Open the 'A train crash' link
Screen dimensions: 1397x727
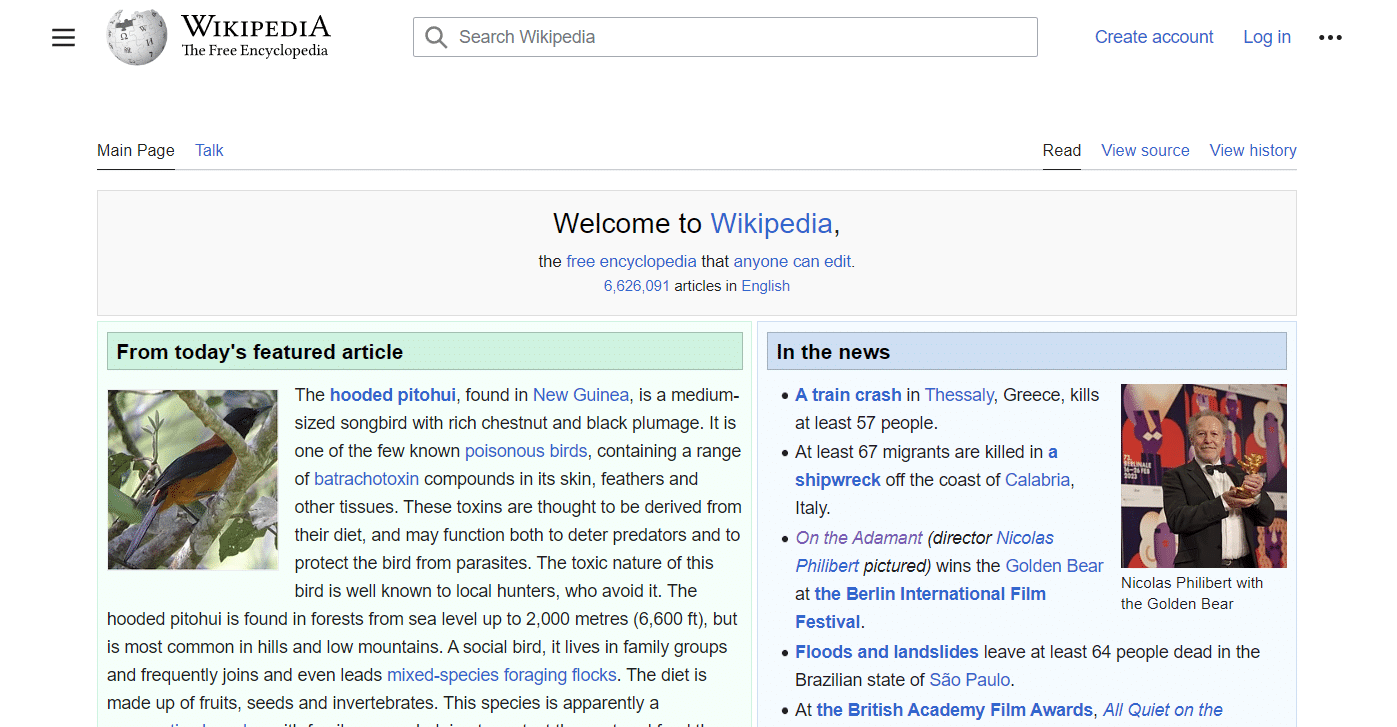(848, 395)
